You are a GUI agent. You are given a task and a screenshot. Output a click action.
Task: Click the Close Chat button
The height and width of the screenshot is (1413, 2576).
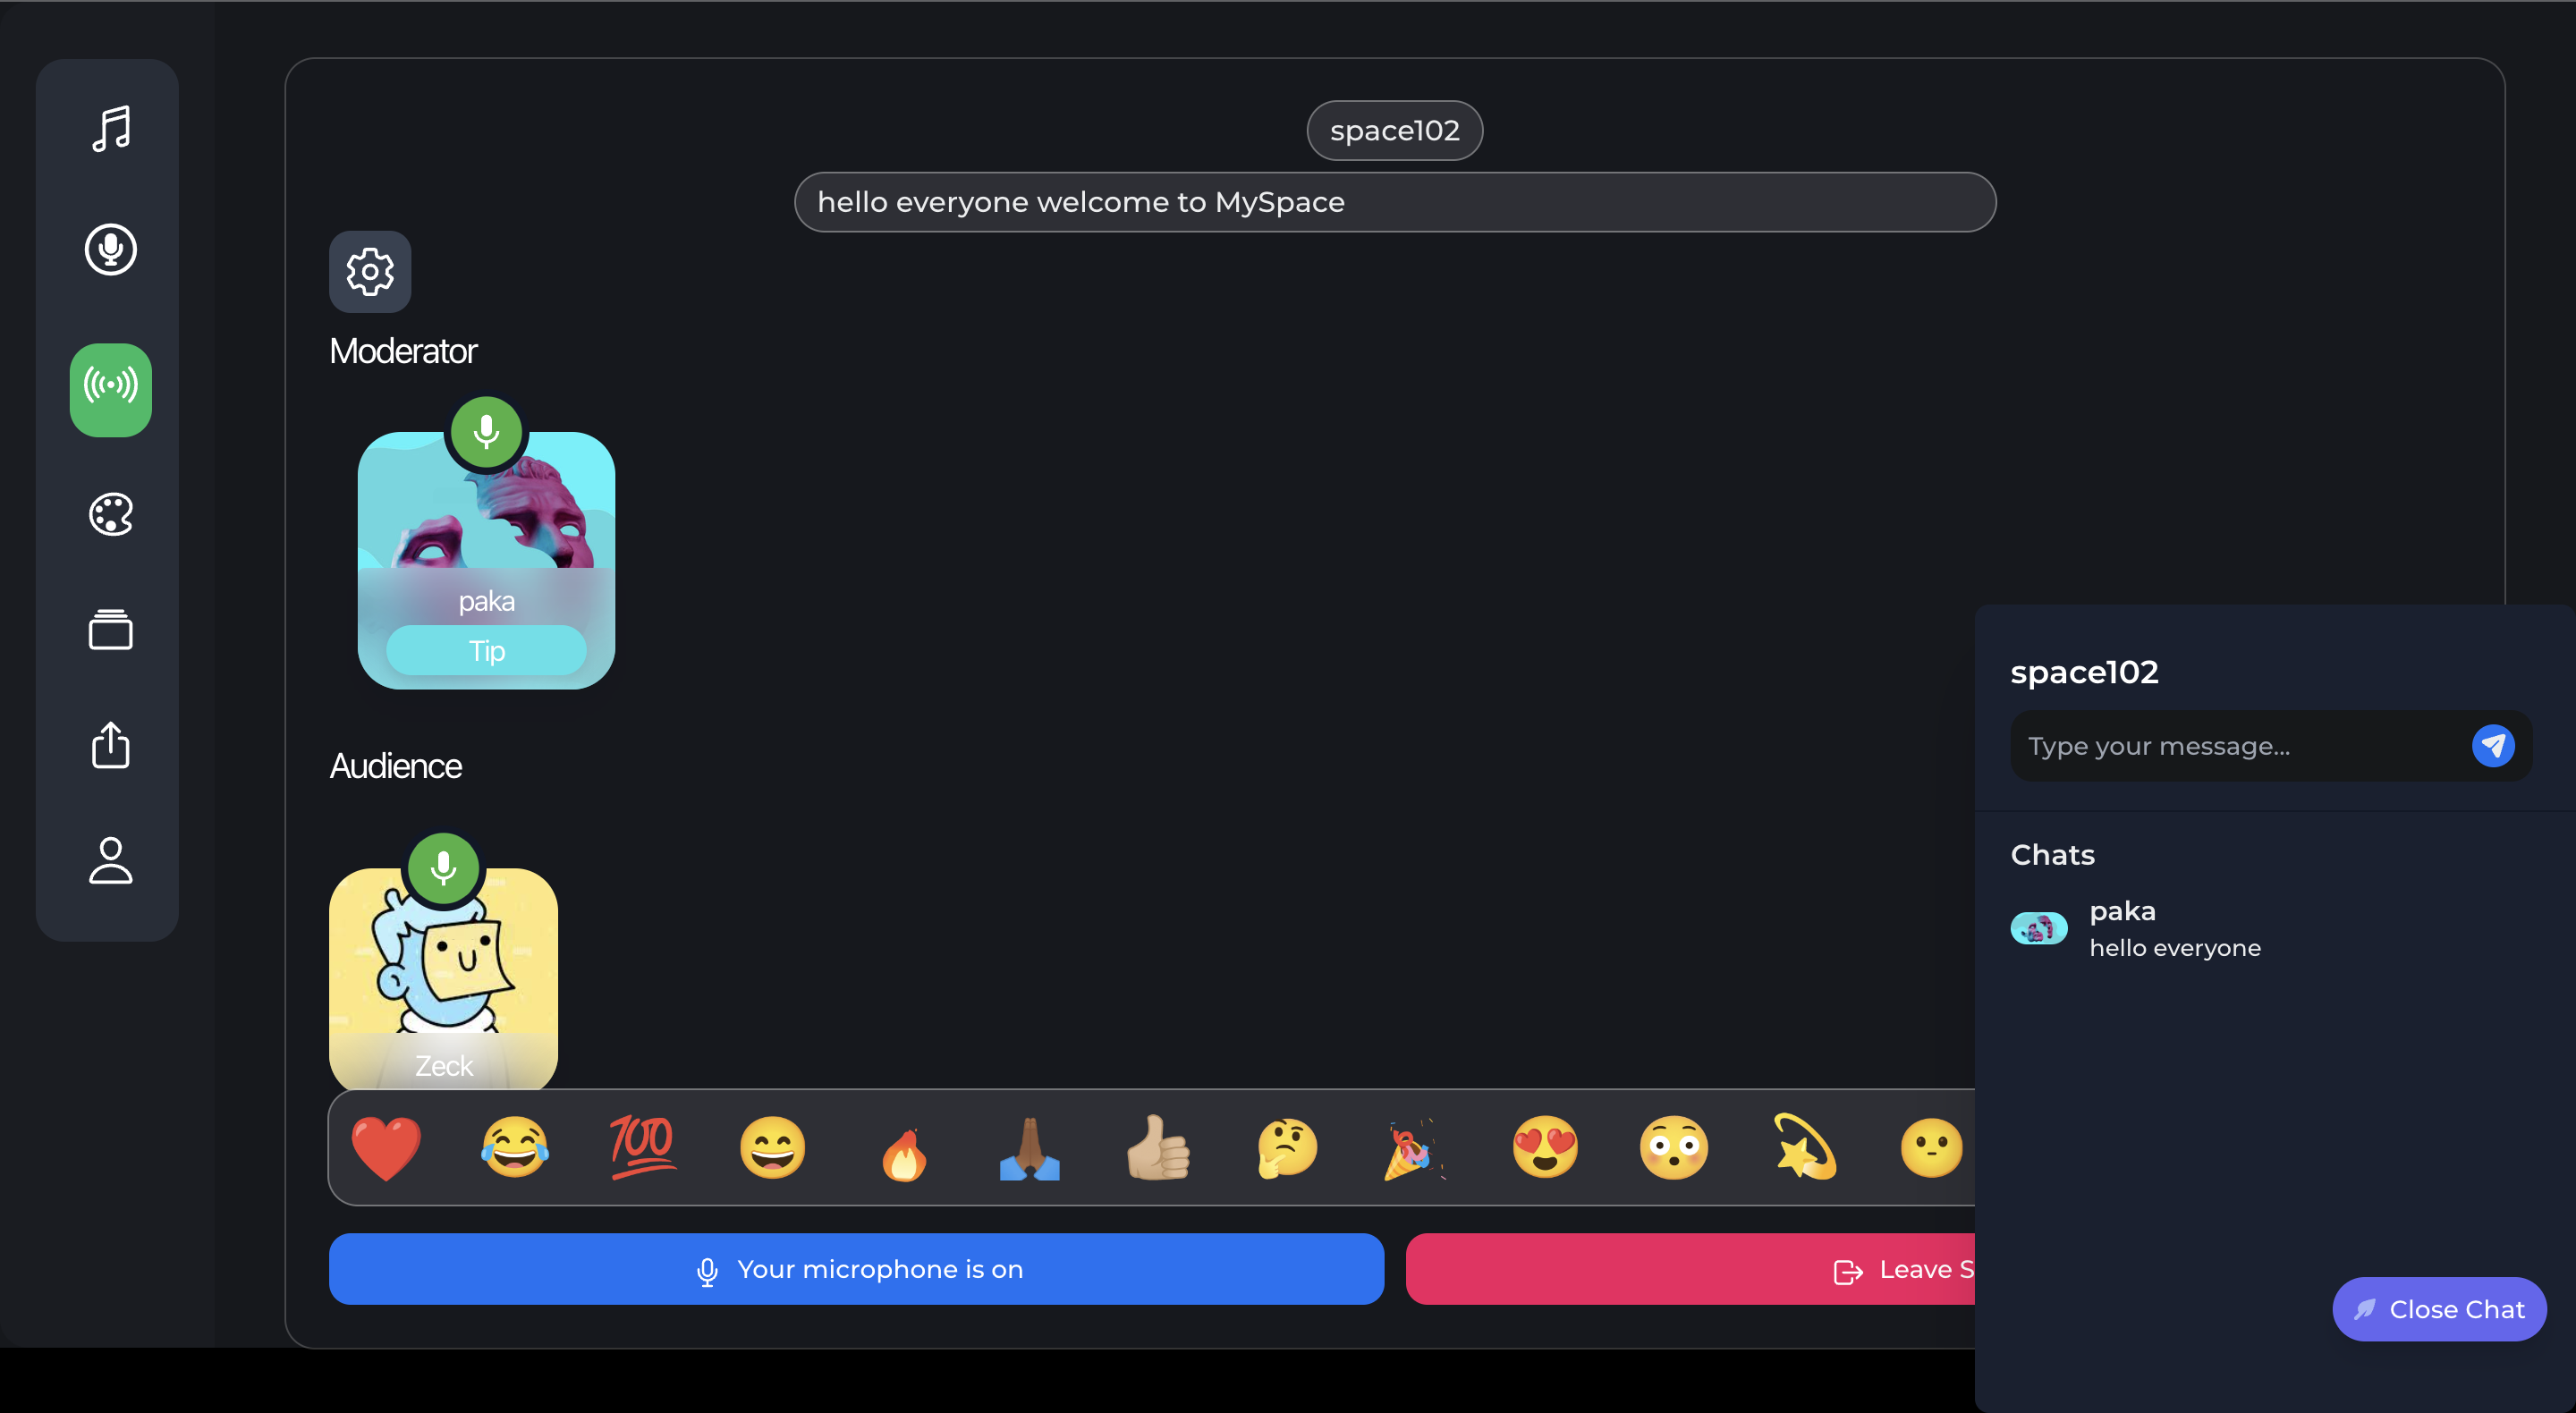click(x=2438, y=1308)
